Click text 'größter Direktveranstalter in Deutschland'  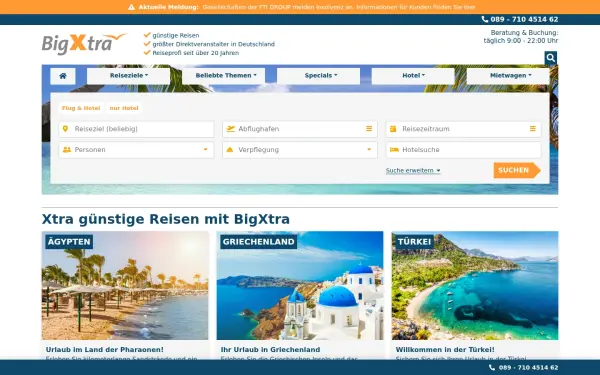pyautogui.click(x=214, y=44)
